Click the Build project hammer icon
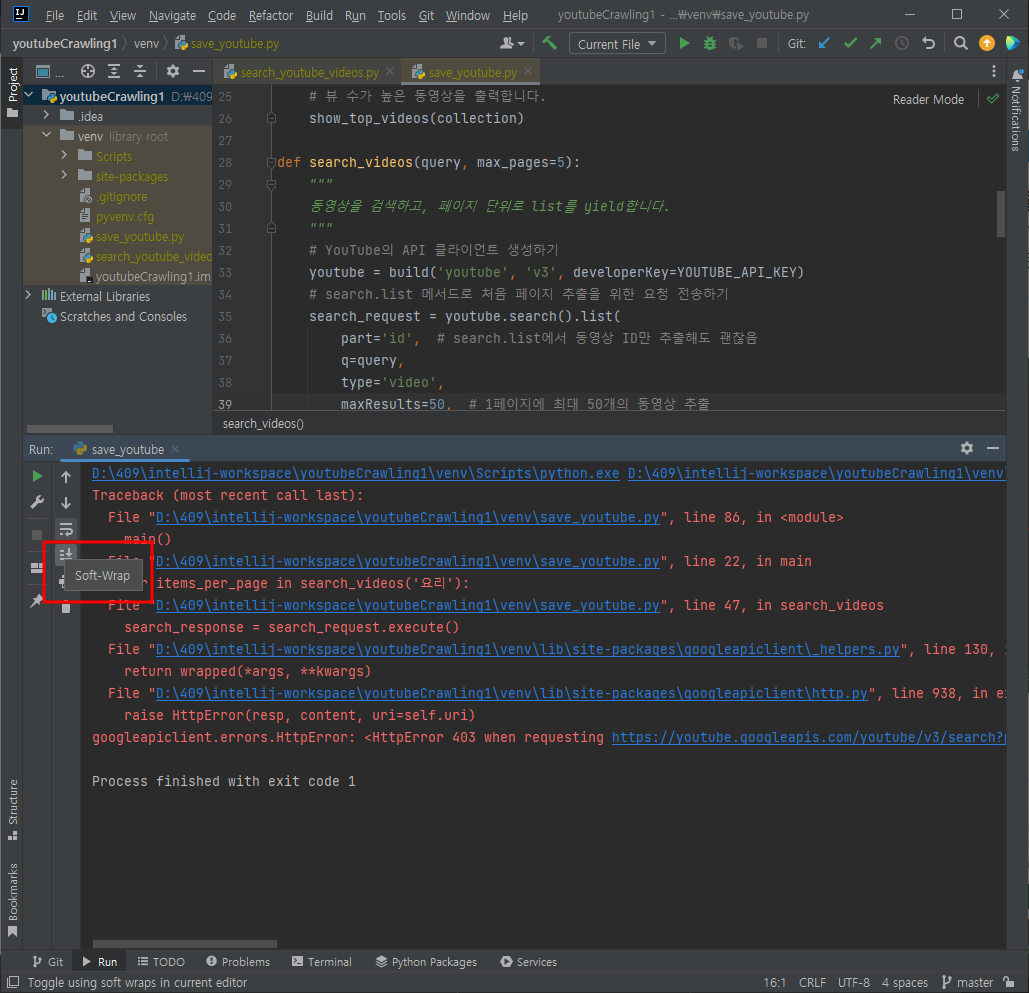The image size is (1029, 993). tap(549, 43)
